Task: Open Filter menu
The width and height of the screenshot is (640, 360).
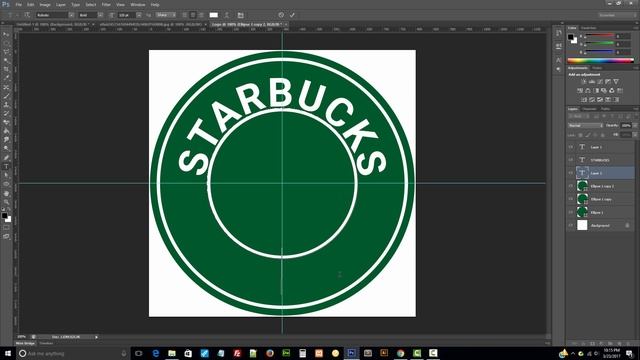Action: click(106, 4)
